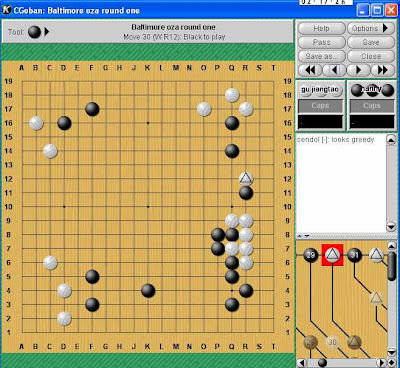Close the game with Close button
Viewport: 400px width, 368px height.
coord(371,56)
